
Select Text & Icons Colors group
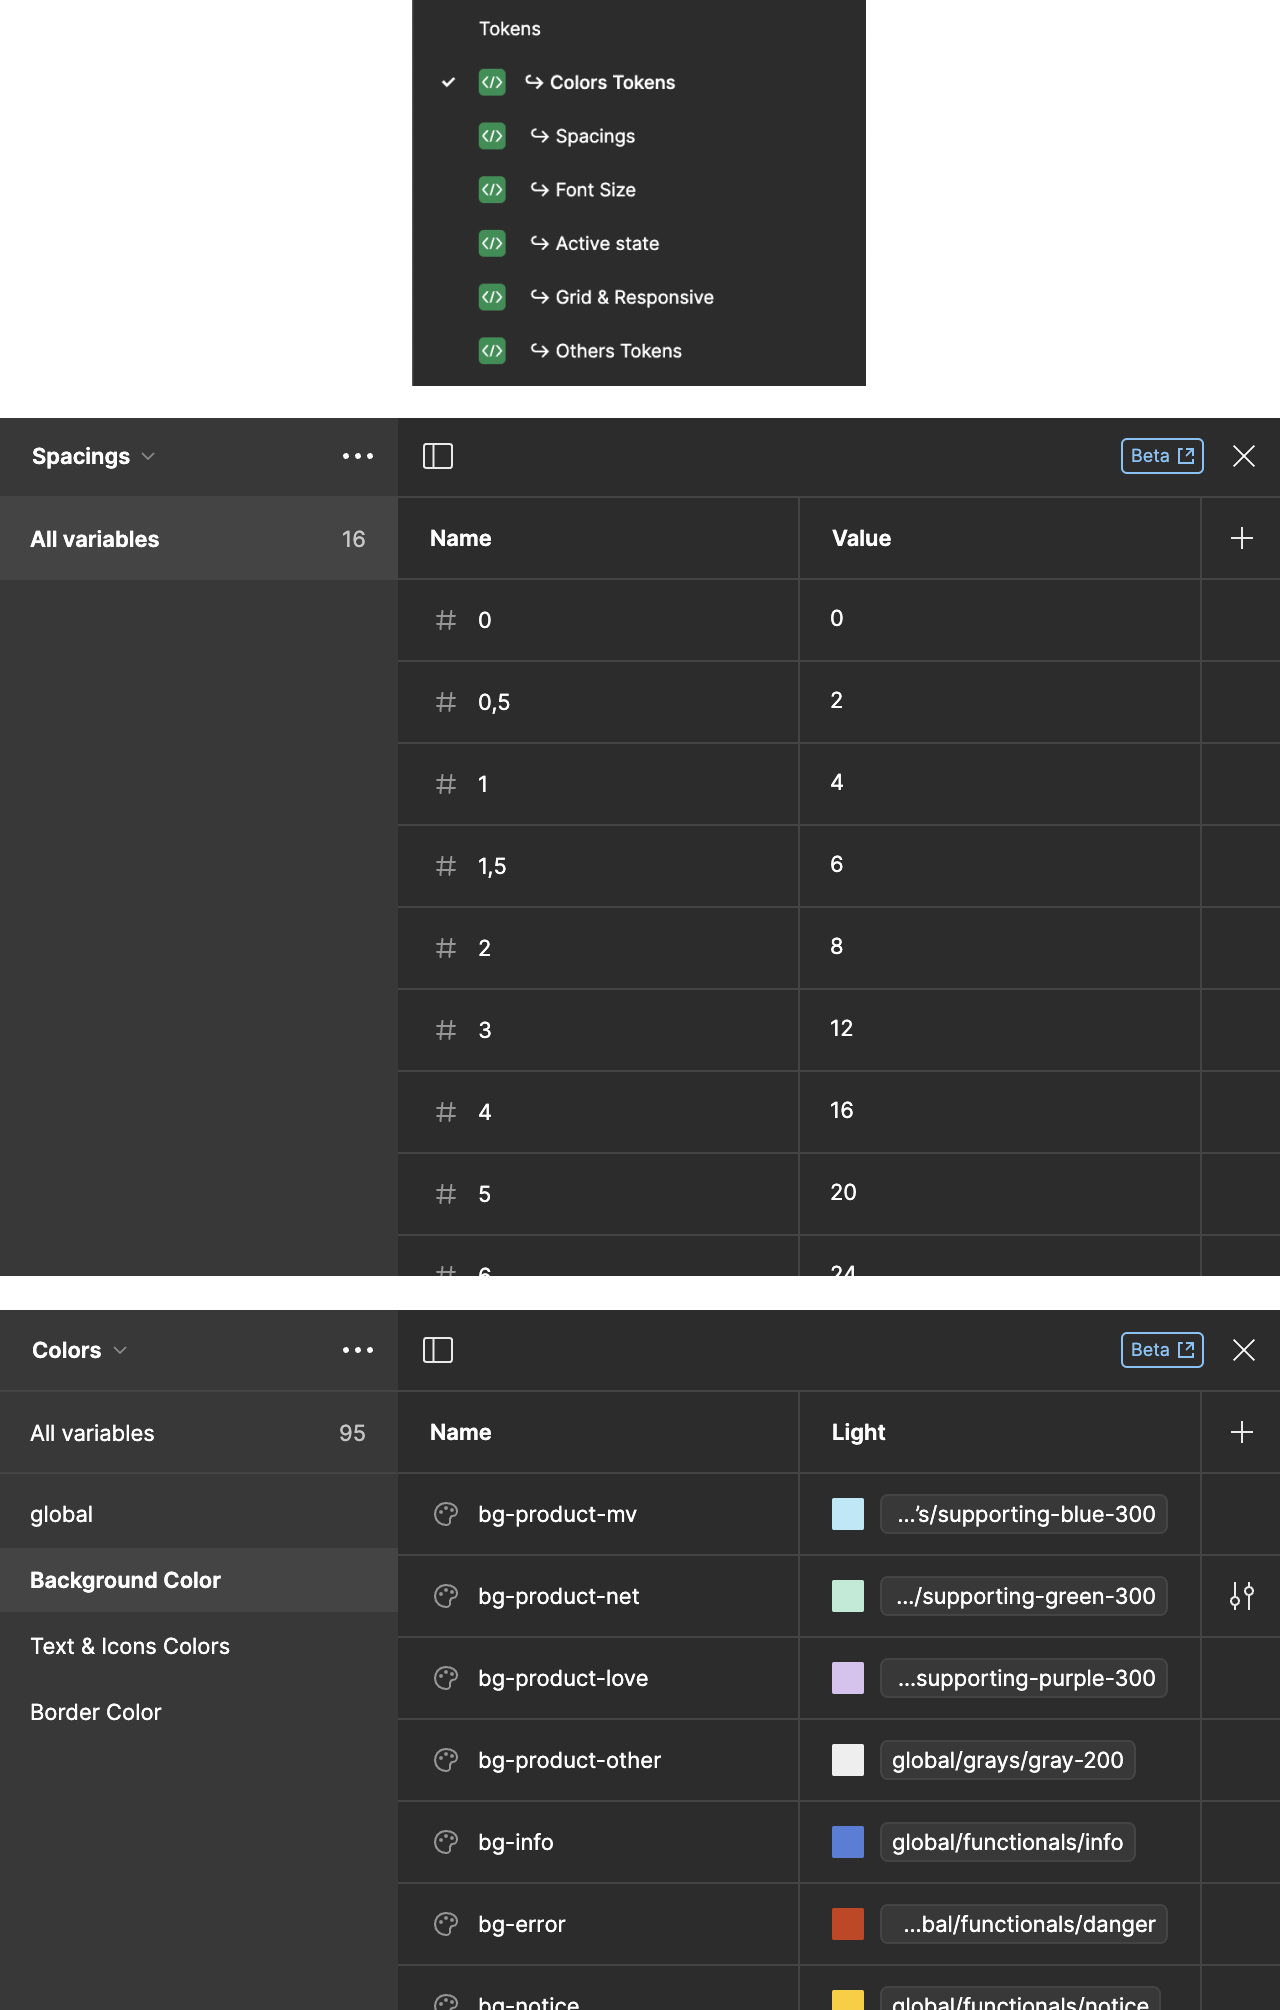coord(130,1646)
